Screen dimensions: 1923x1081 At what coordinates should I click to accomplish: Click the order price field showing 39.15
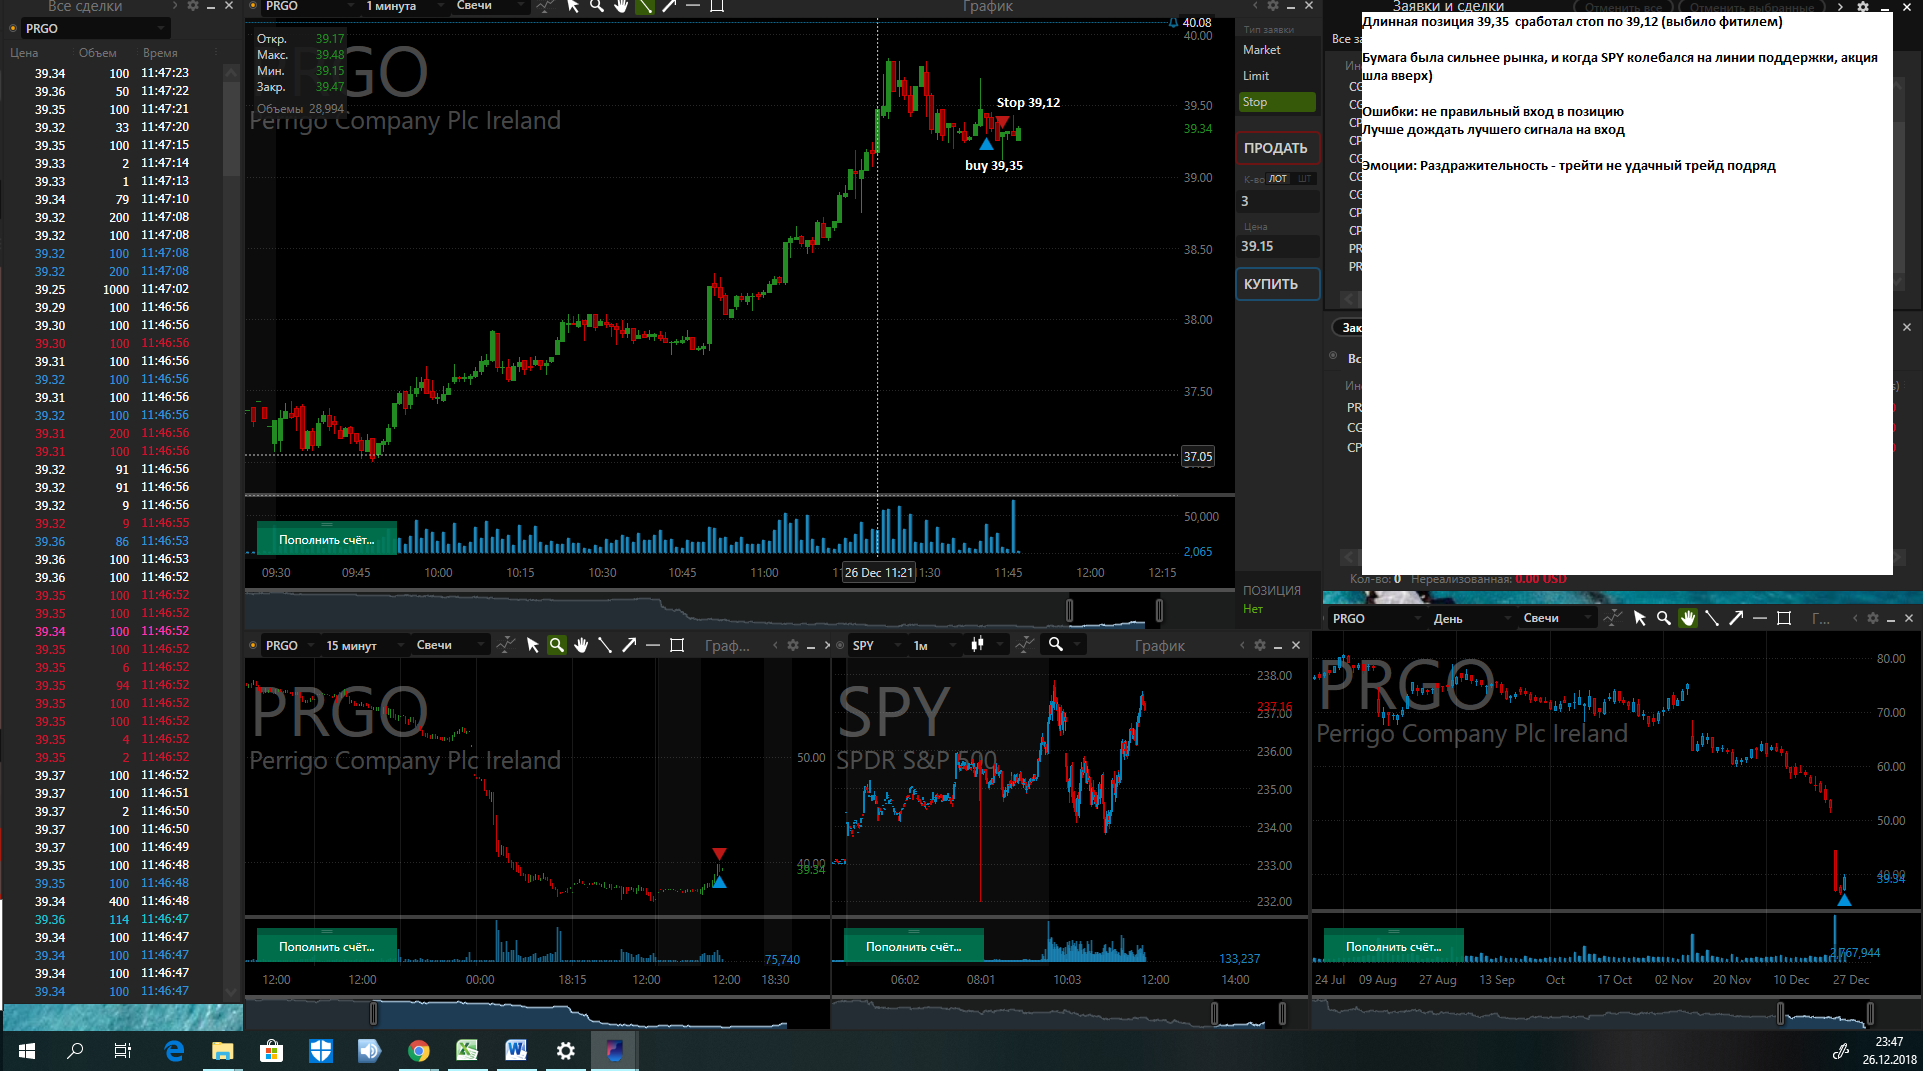click(1278, 246)
